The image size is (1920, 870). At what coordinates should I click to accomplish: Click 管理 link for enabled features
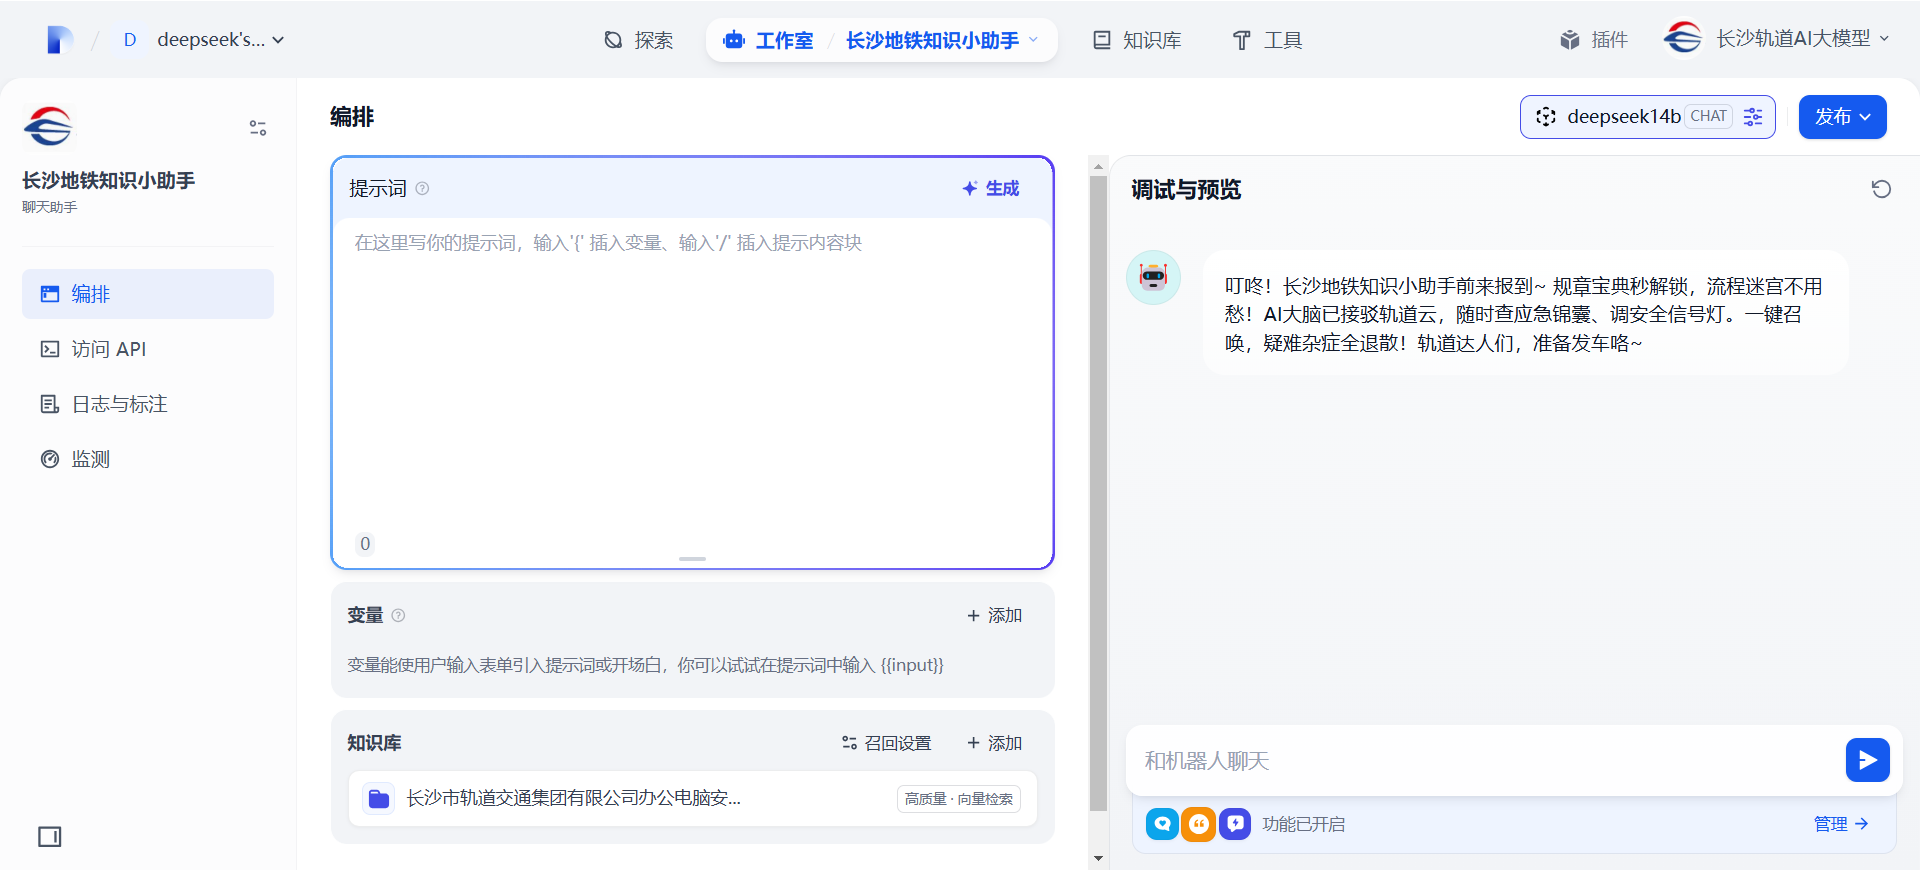pos(1840,824)
